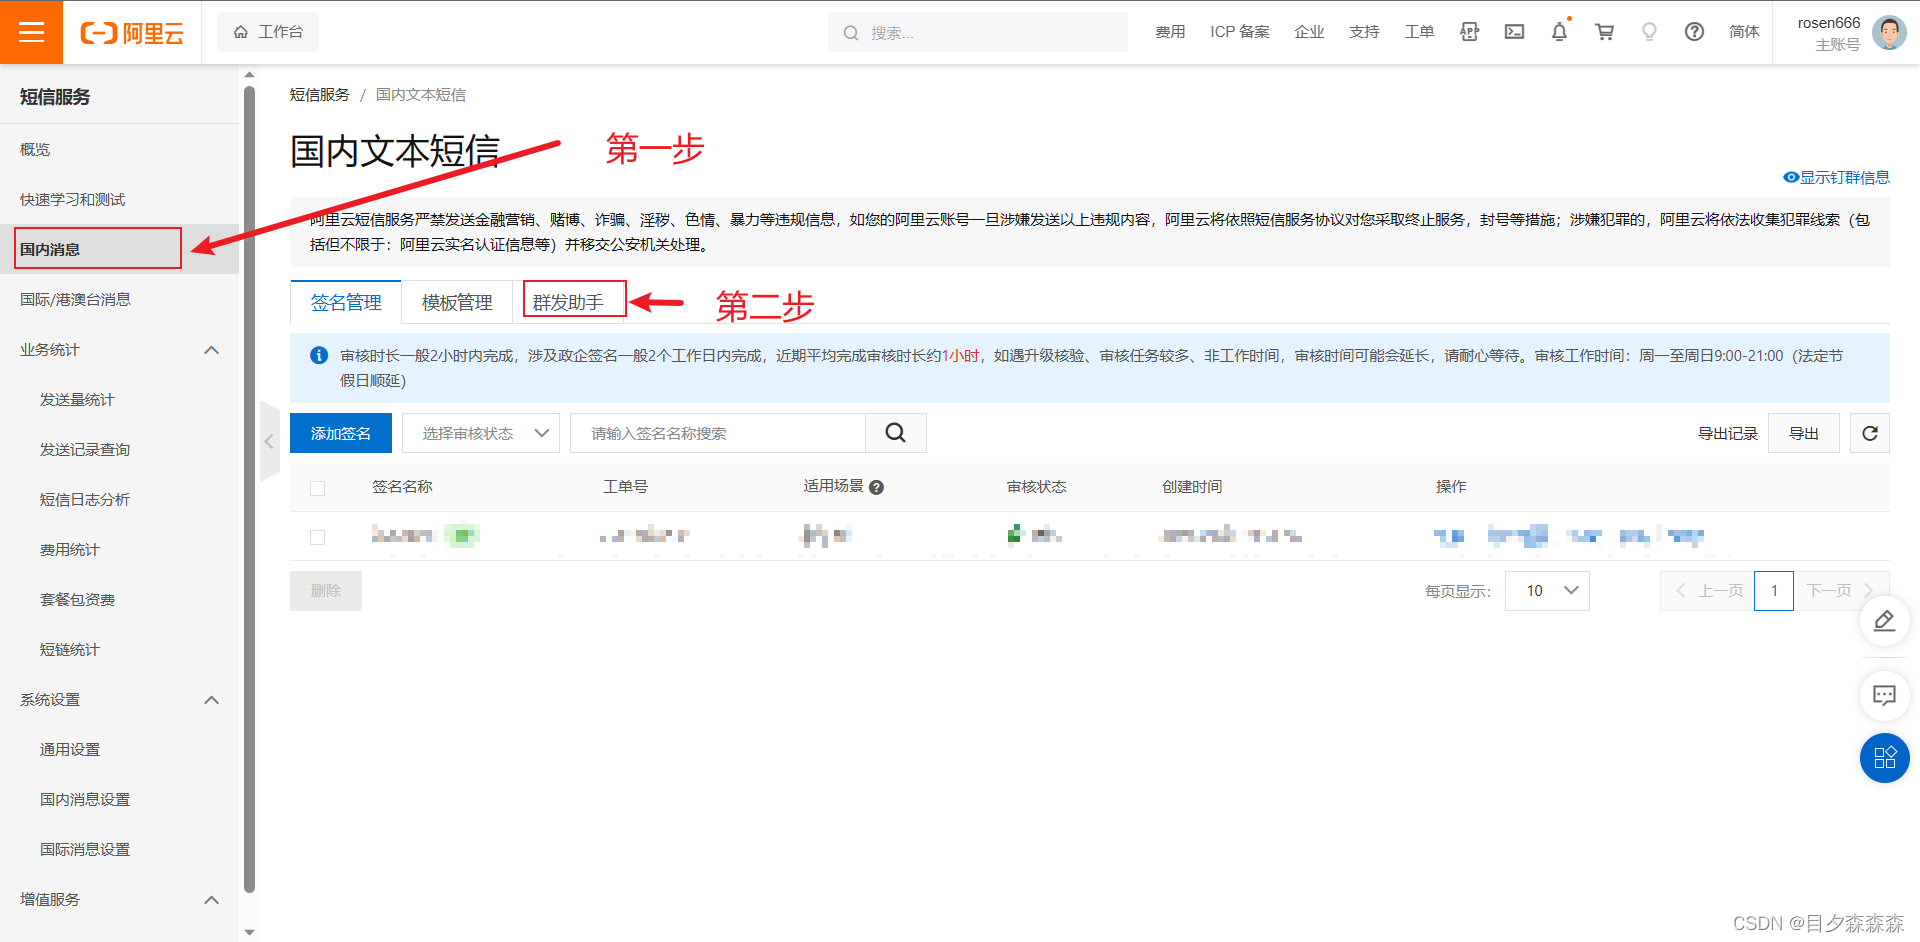1920x942 pixels.
Task: Go to 上一页 previous page
Action: point(1708,591)
